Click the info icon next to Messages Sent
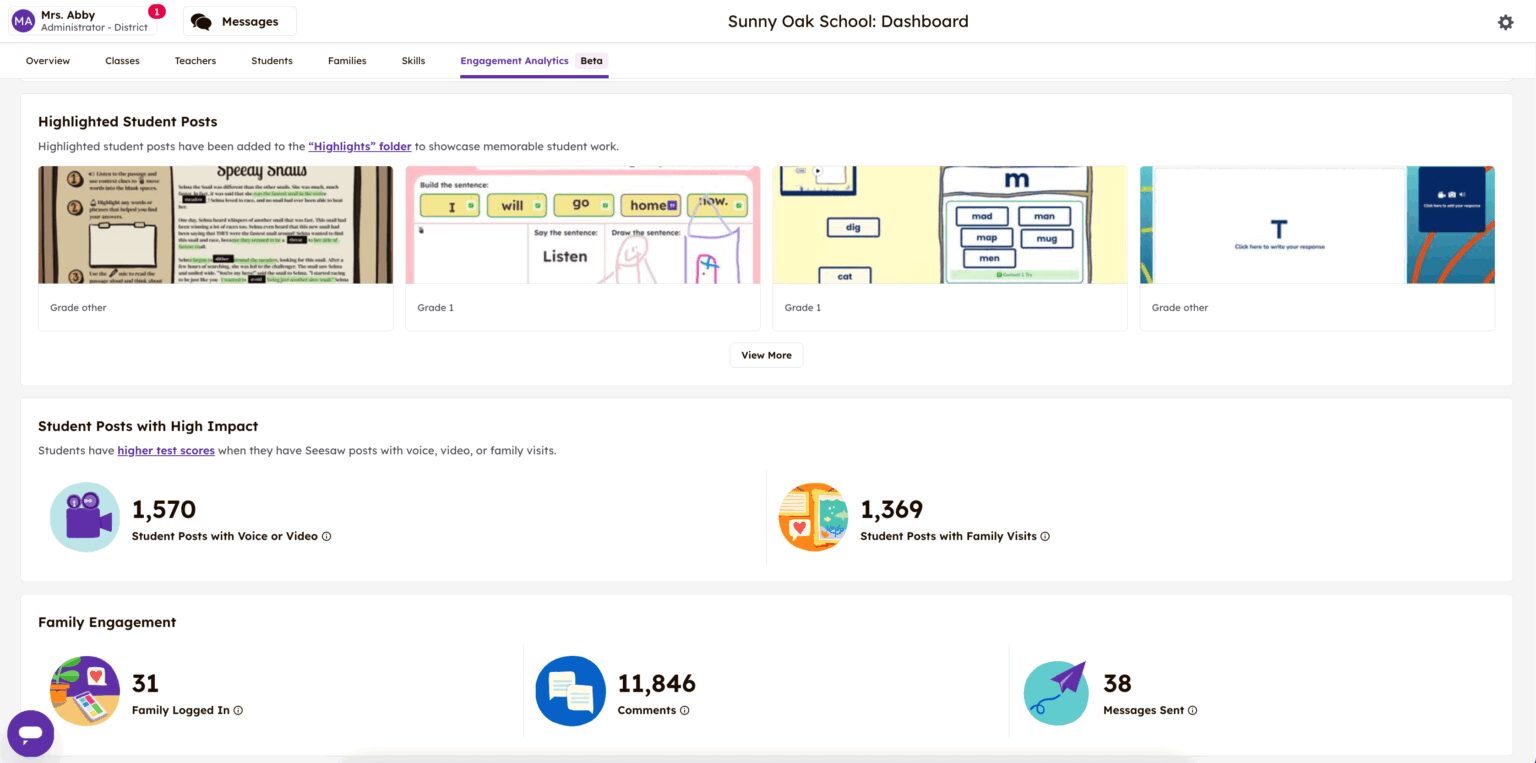This screenshot has width=1536, height=763. pos(1191,710)
